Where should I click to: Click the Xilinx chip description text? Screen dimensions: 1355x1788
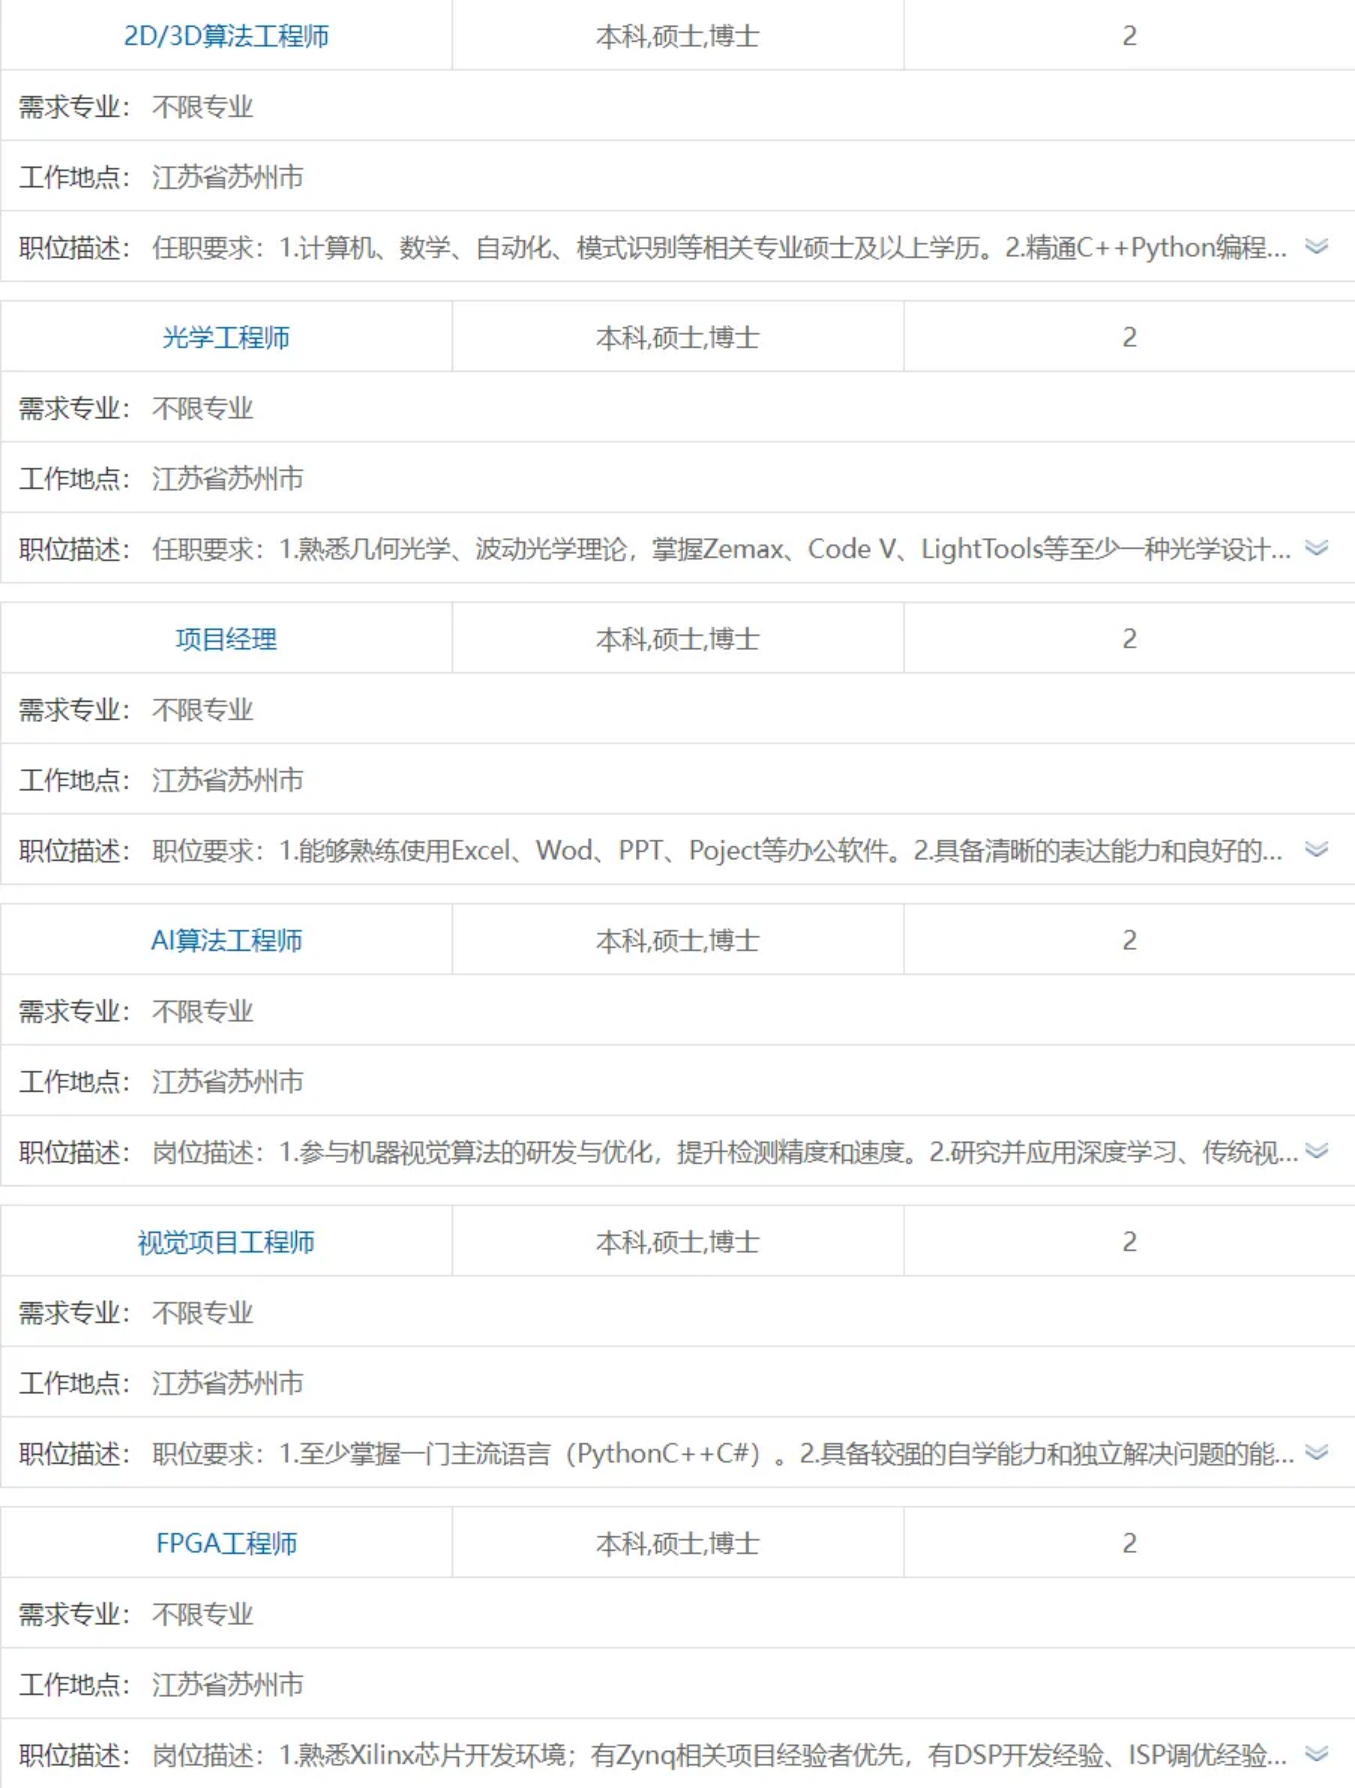coord(718,1755)
